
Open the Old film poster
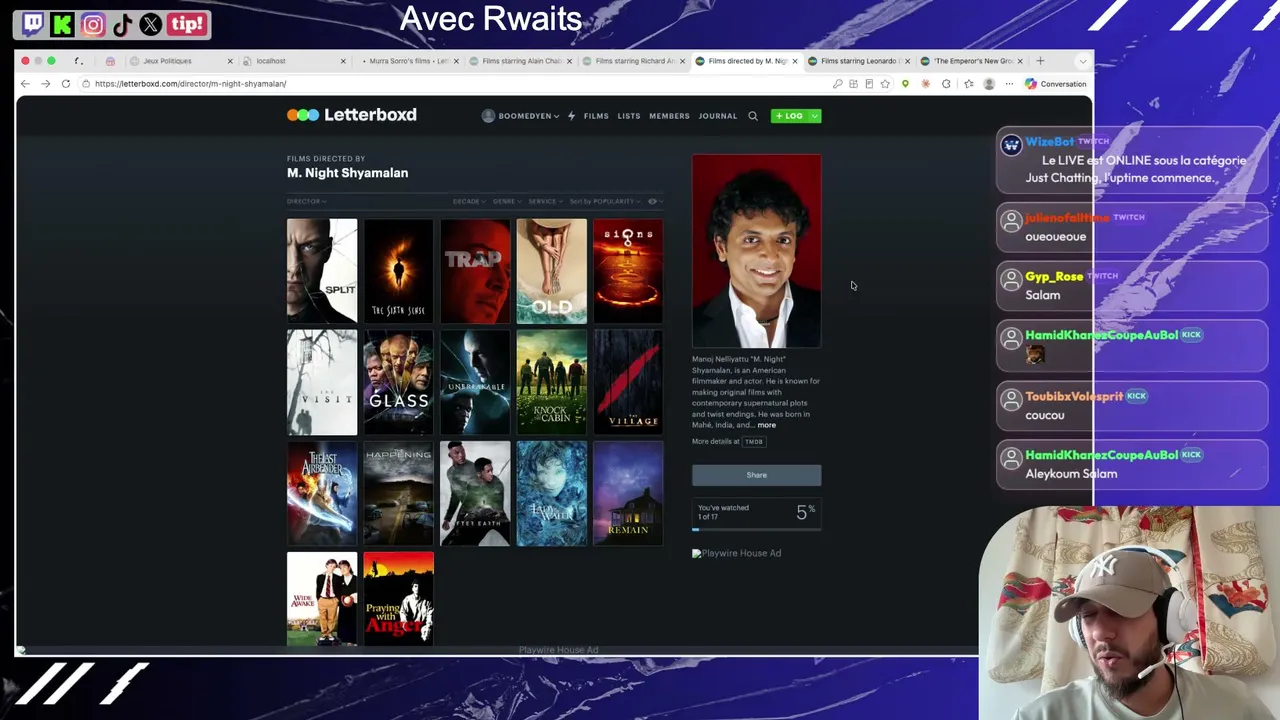click(552, 271)
